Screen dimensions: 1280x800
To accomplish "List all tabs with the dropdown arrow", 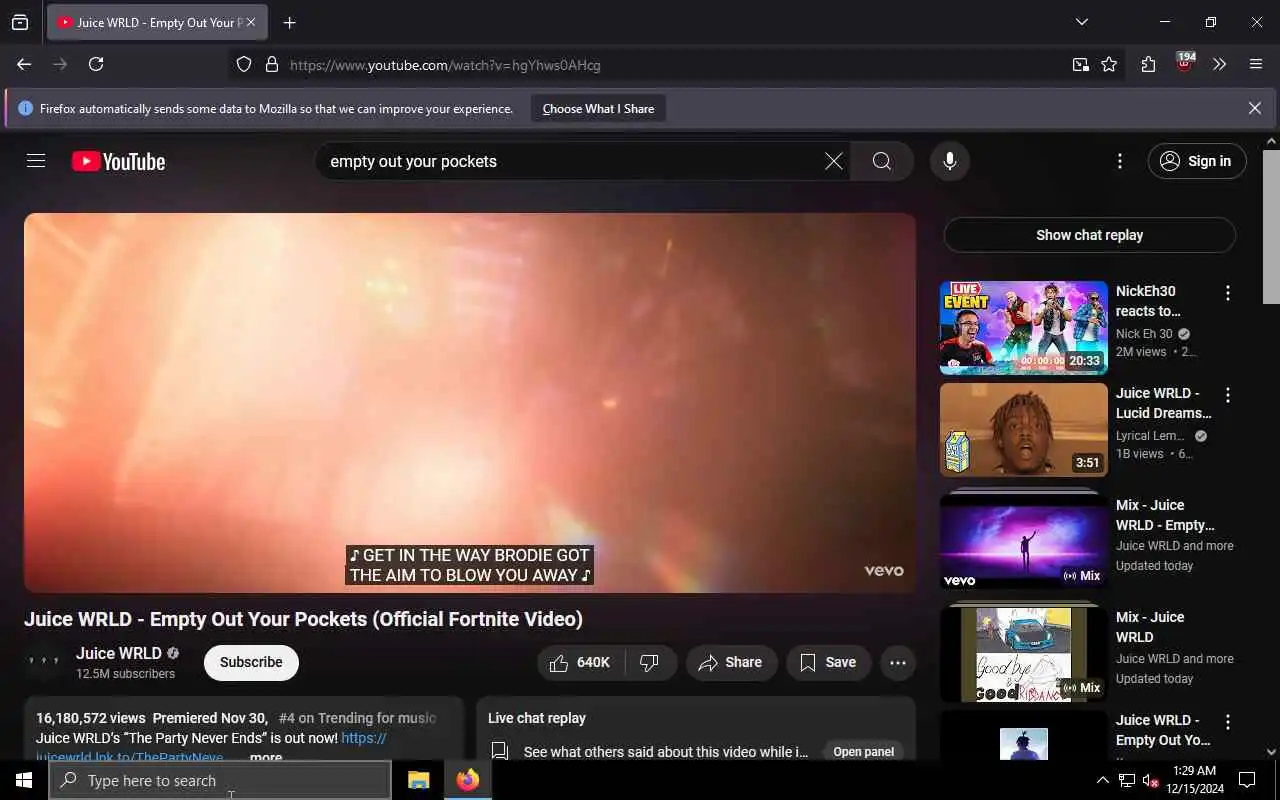I will click(x=1081, y=22).
